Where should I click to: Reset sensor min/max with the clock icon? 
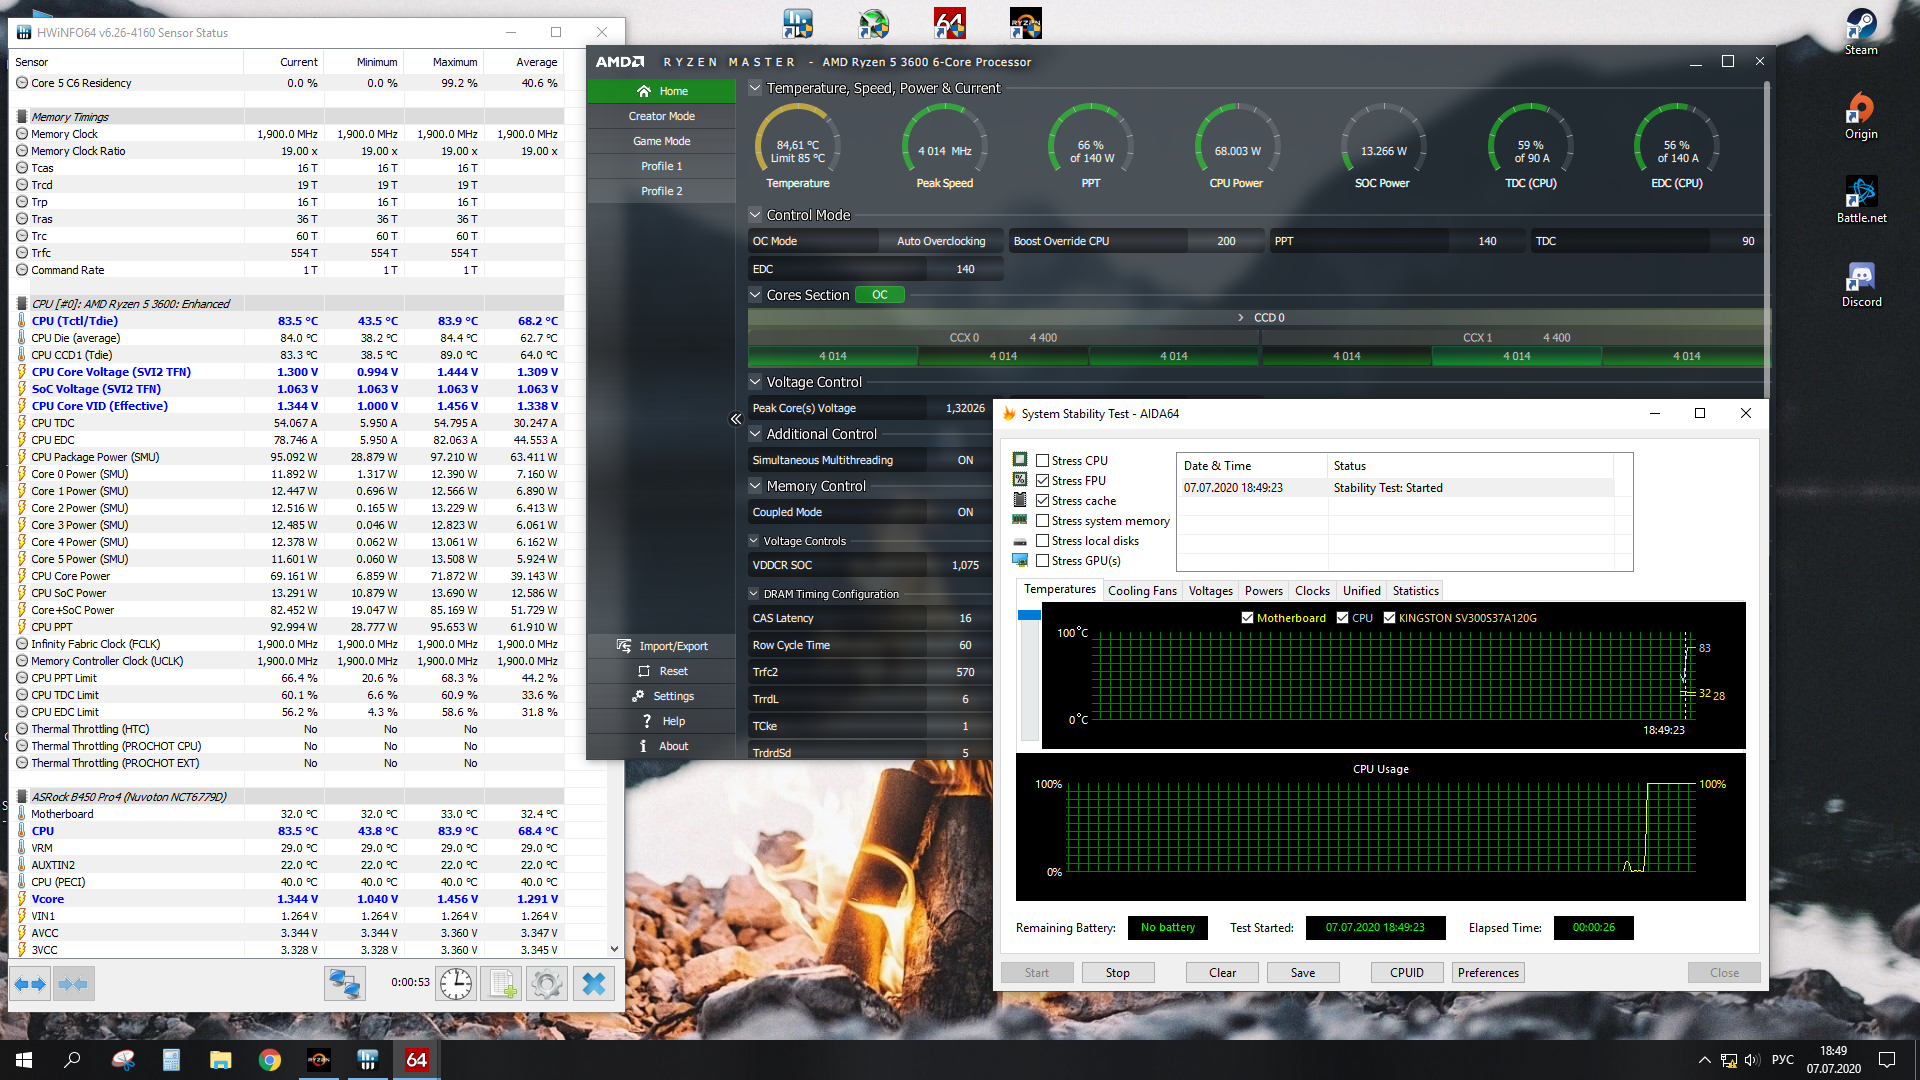[x=456, y=984]
